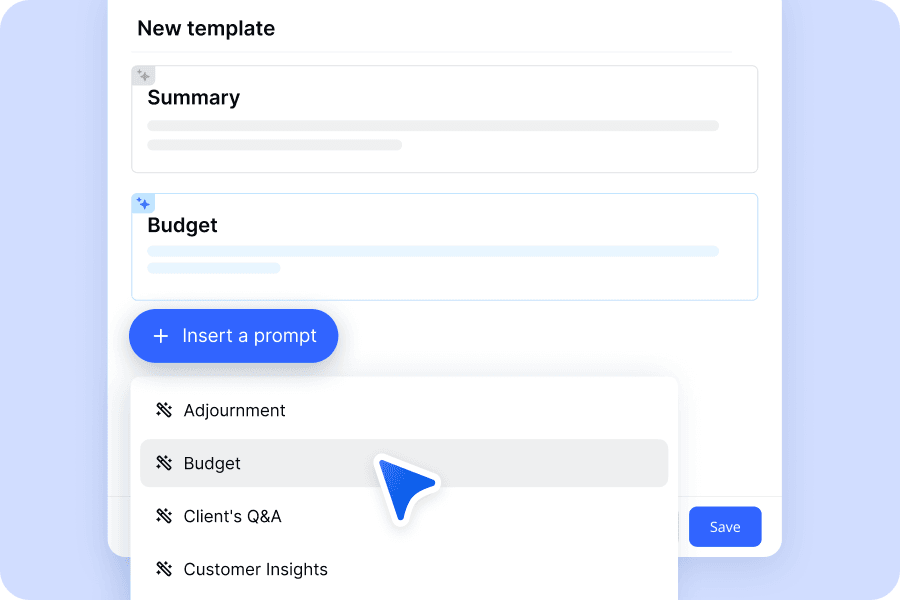
Task: Click the blue sparkle icon on Budget card
Action: pyautogui.click(x=143, y=203)
